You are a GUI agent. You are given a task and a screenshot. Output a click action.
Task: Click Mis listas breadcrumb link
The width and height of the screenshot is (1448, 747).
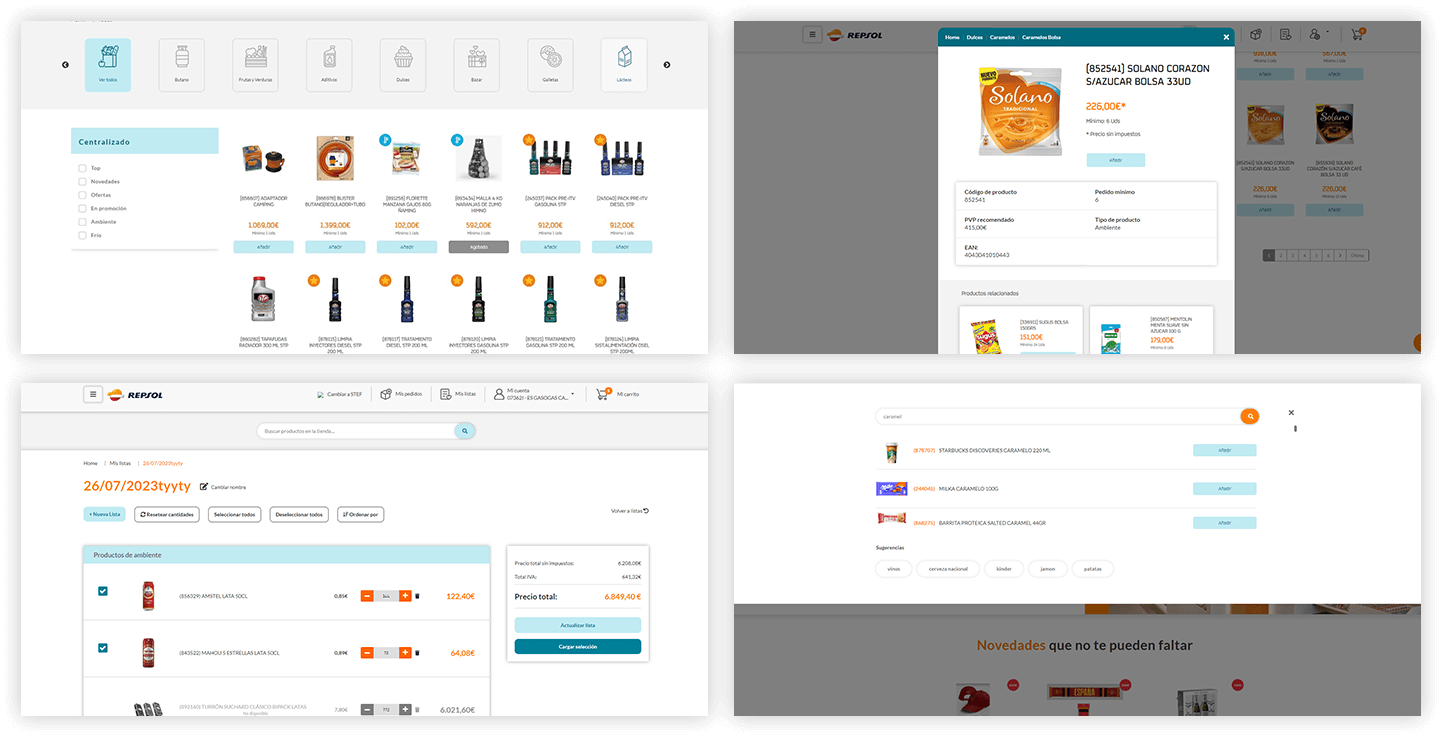tap(120, 463)
